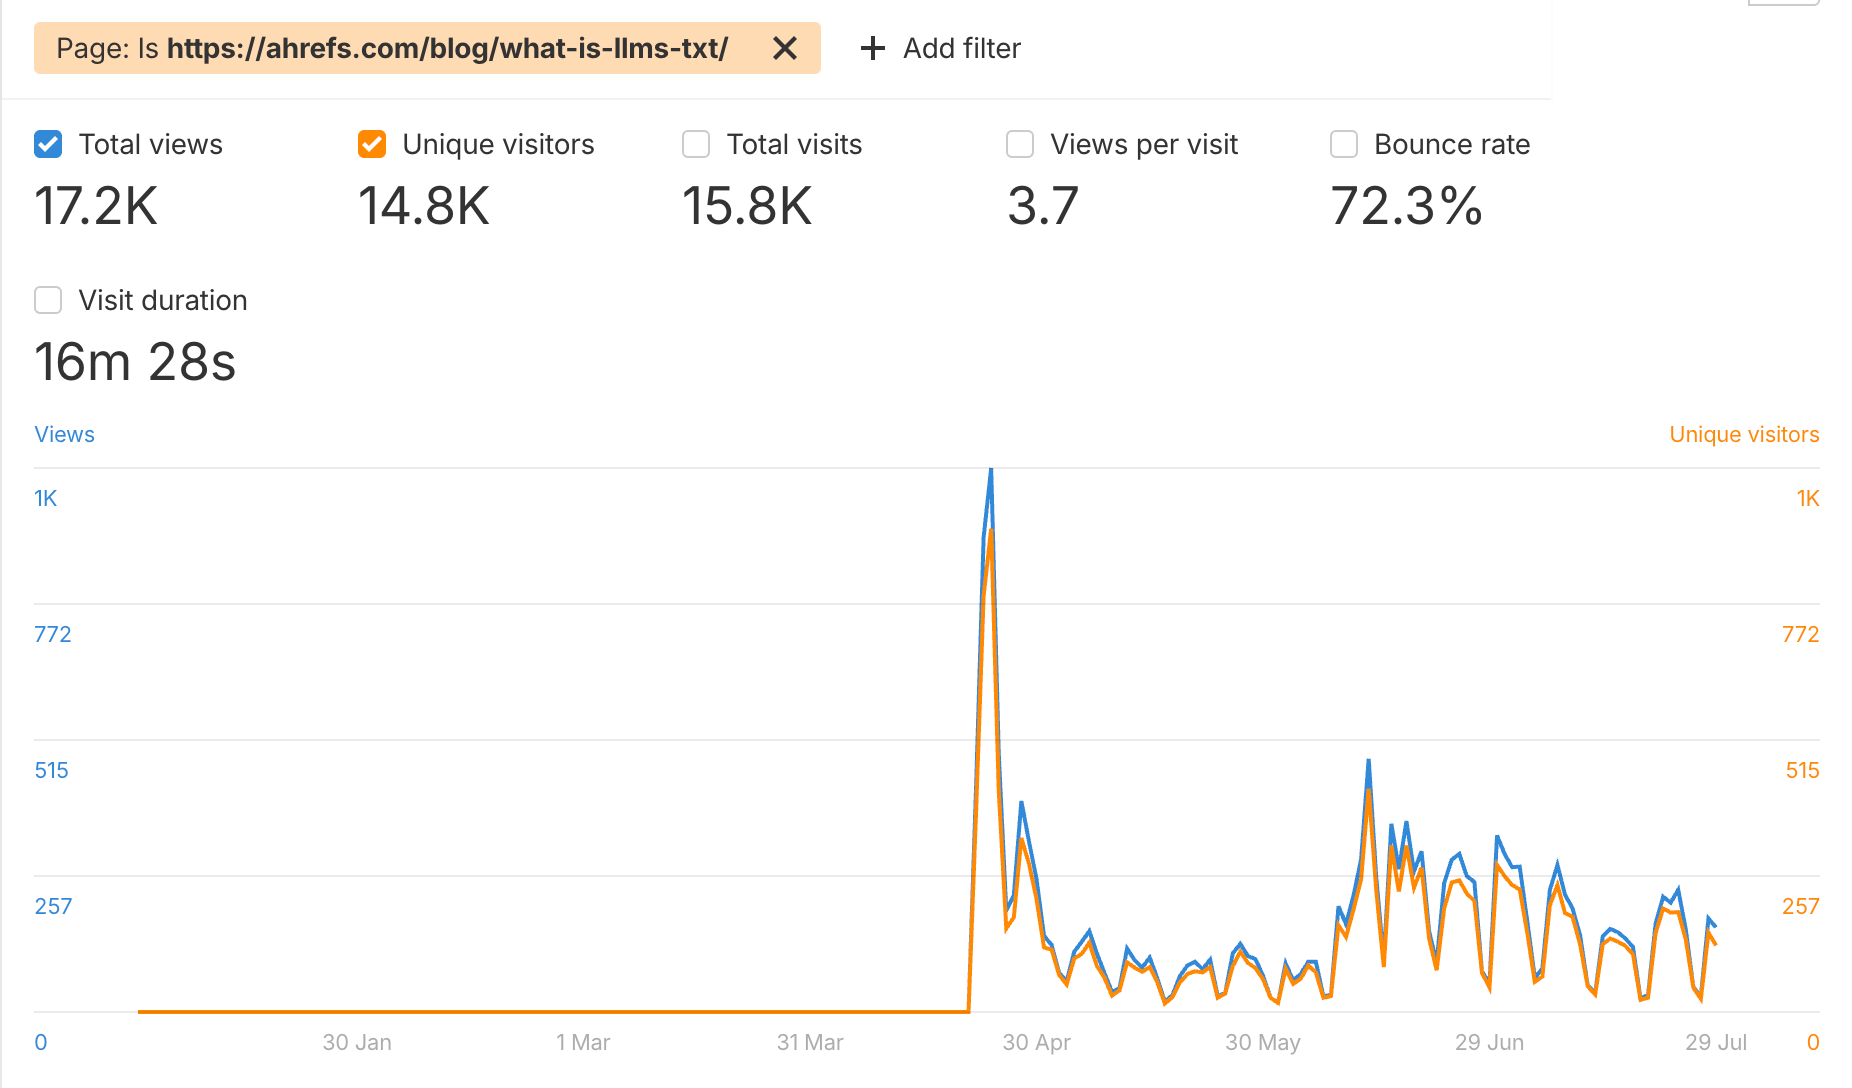Click the plus icon next to Add filter

tap(872, 48)
